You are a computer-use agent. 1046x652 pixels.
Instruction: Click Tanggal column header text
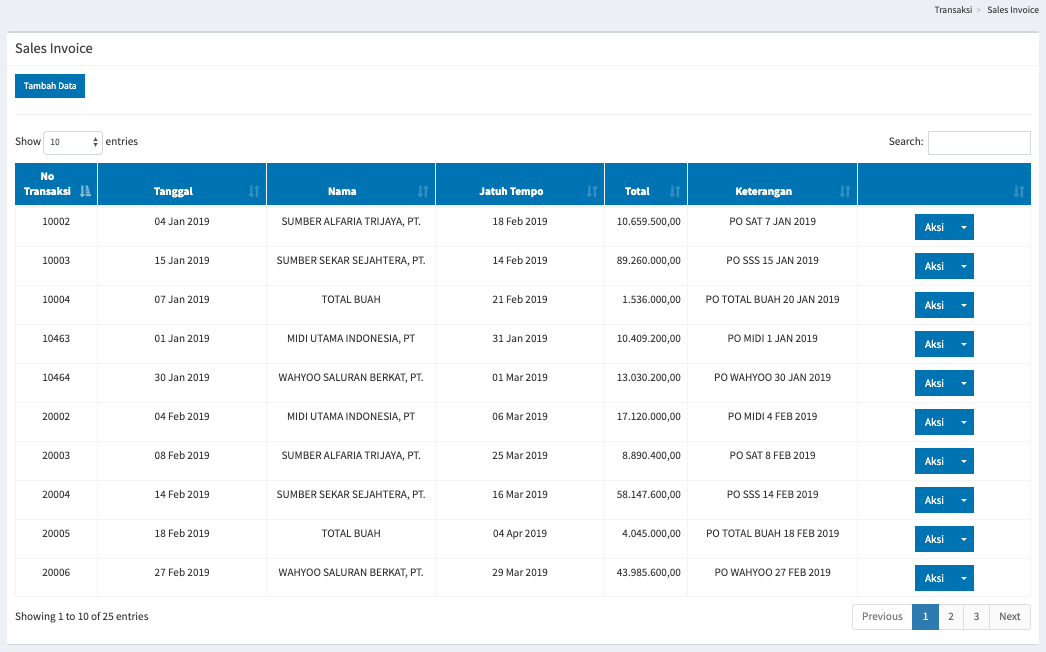click(x=173, y=192)
